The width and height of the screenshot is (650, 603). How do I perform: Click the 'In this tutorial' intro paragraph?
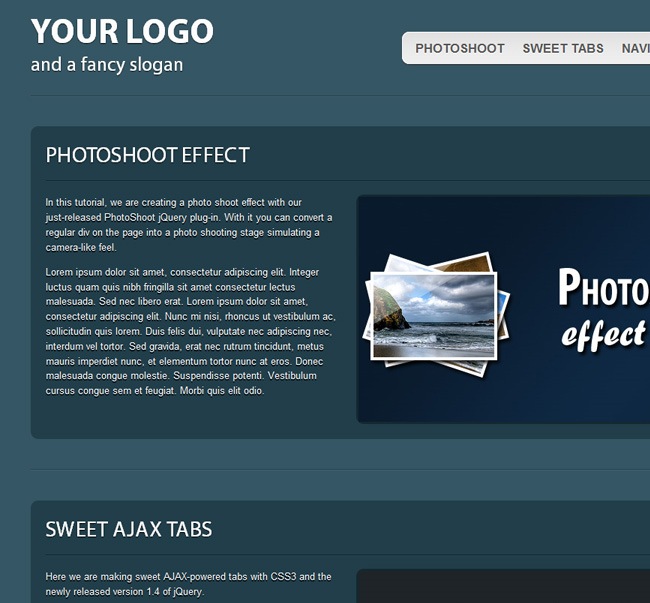coord(189,225)
